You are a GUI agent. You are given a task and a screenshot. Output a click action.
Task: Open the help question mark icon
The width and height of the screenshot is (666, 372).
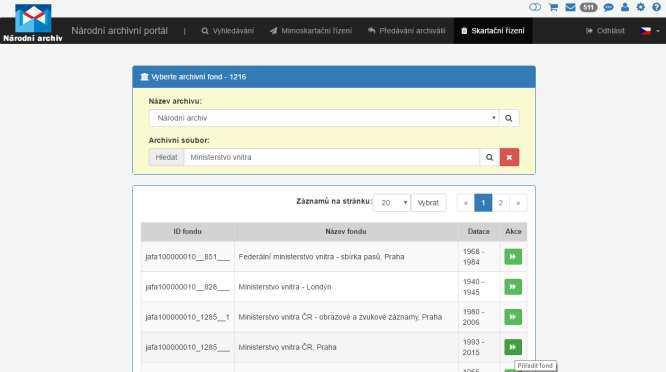656,7
